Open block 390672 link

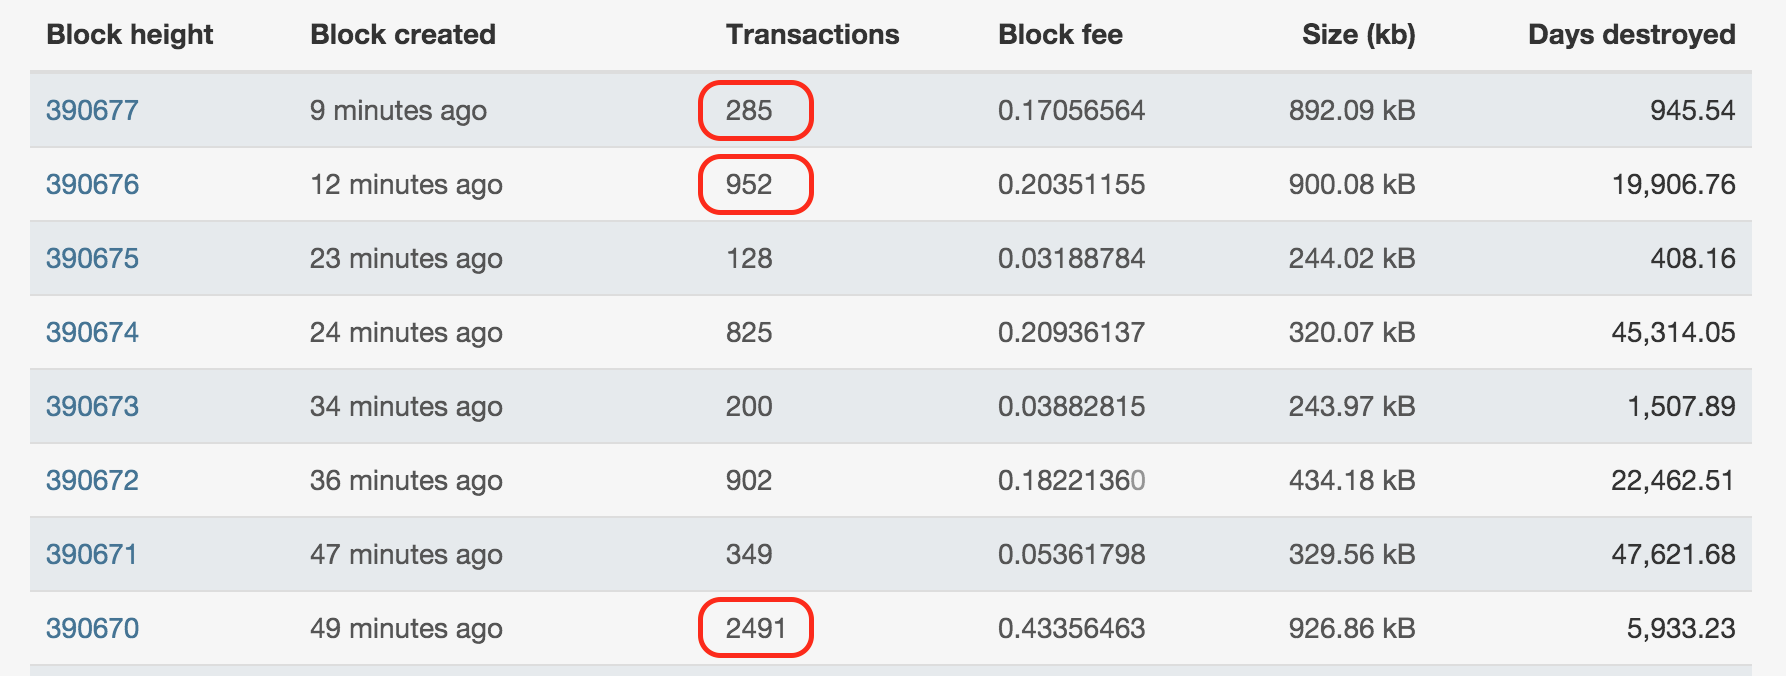pyautogui.click(x=92, y=480)
